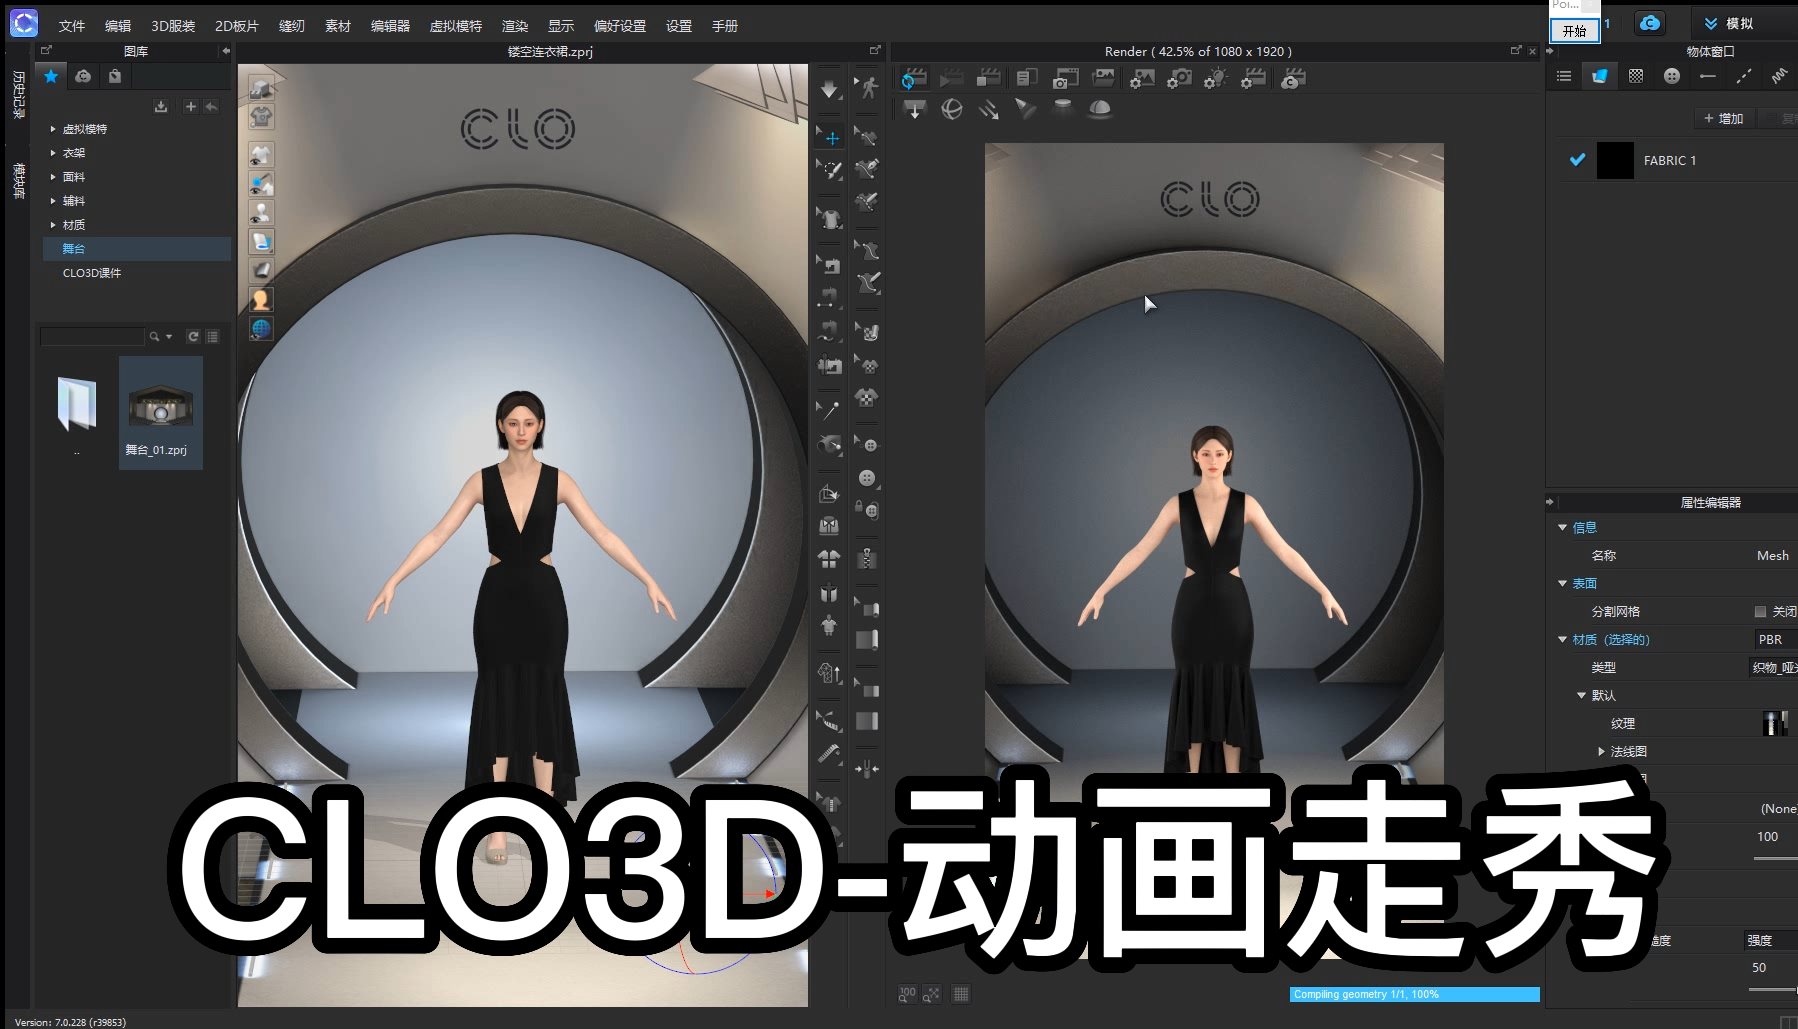Click the 增加 add fabric button
1798x1029 pixels.
click(1723, 118)
